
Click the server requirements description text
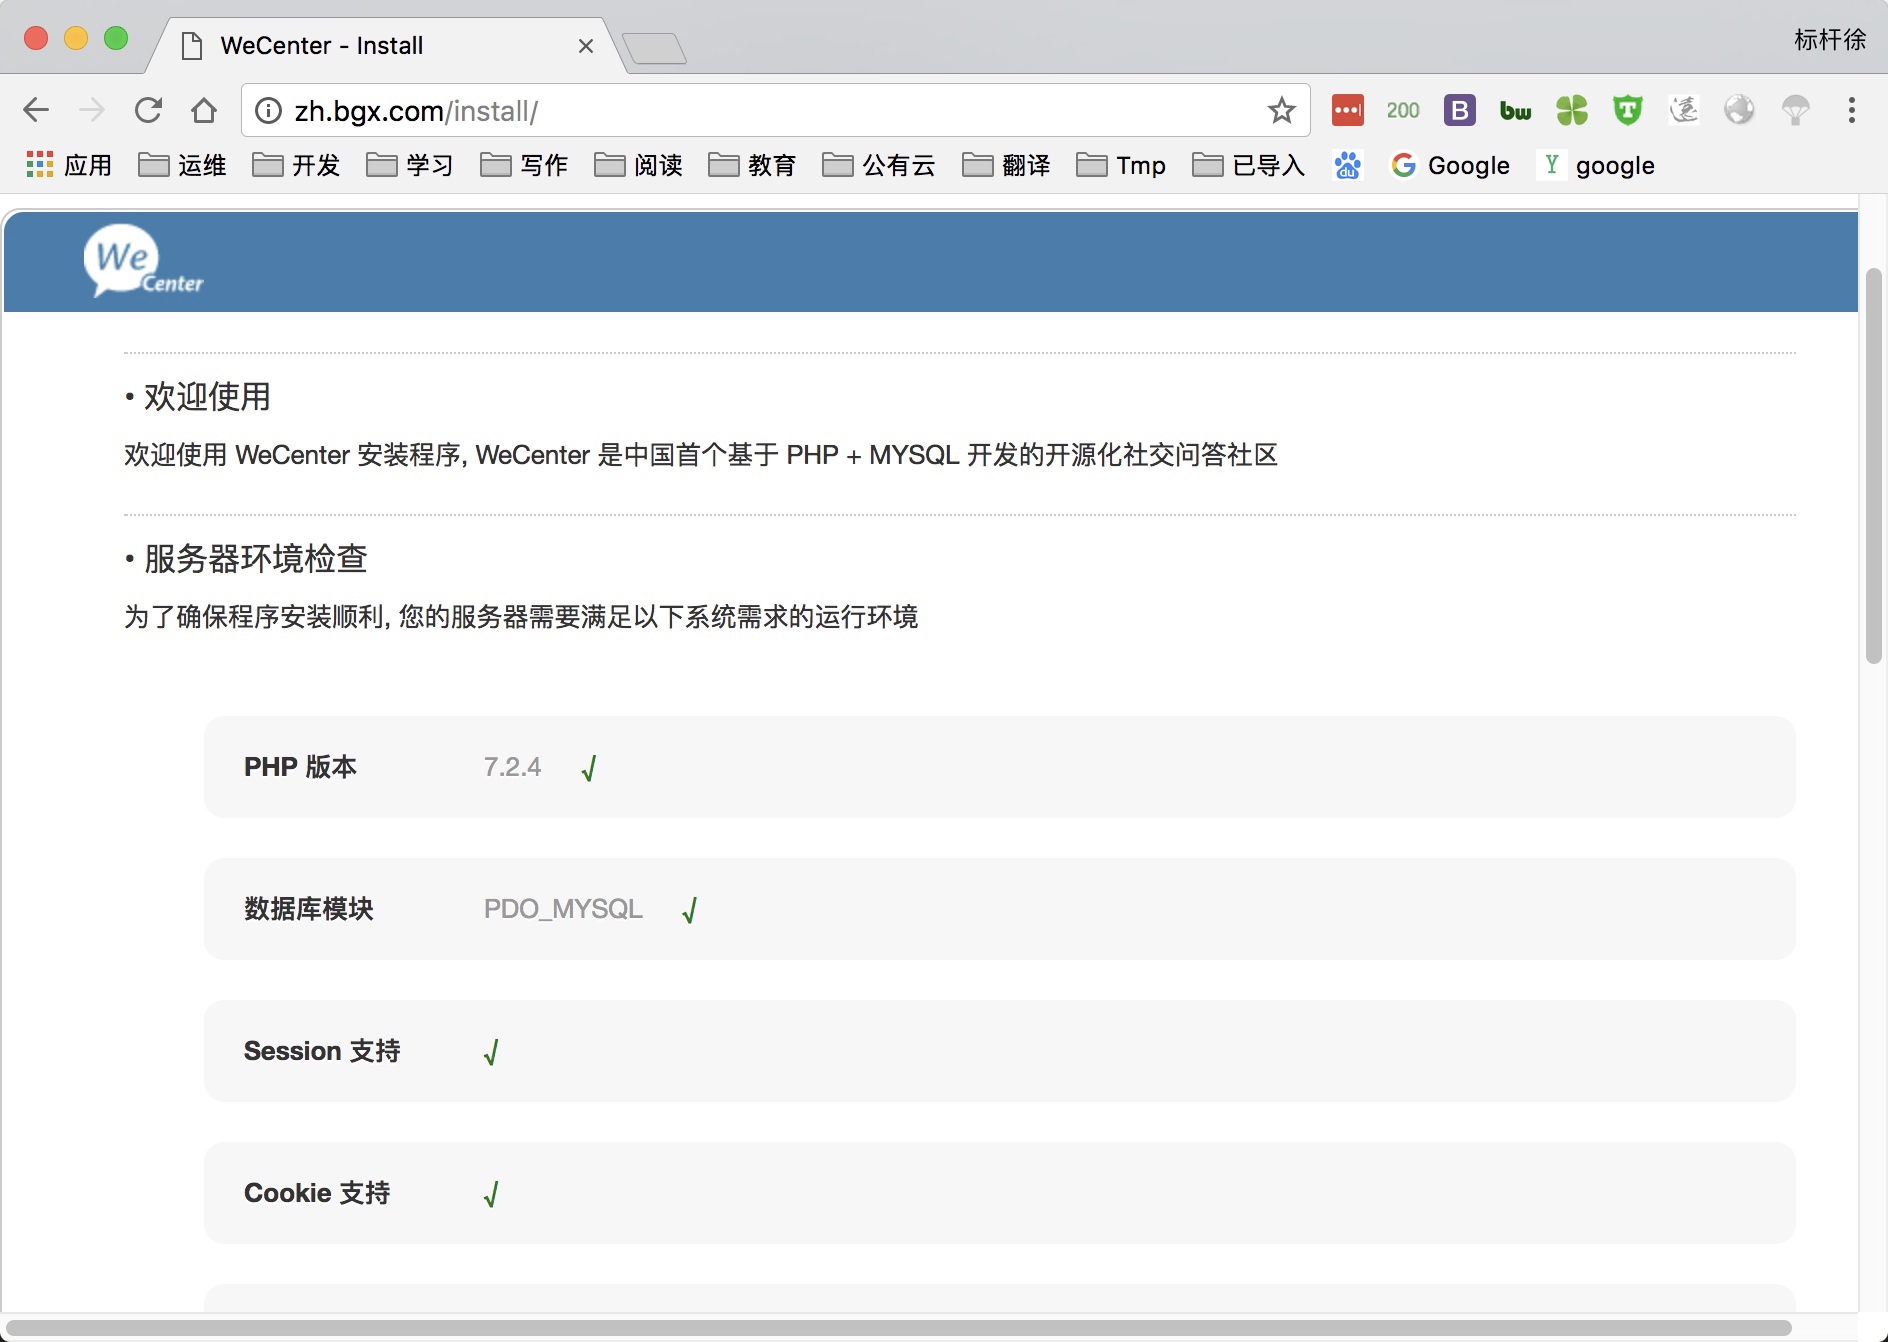521,617
